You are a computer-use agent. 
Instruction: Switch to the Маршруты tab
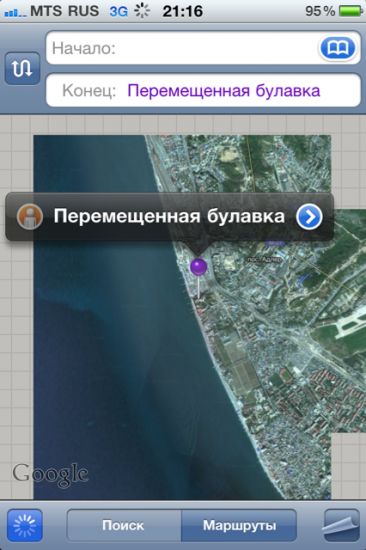pyautogui.click(x=239, y=525)
